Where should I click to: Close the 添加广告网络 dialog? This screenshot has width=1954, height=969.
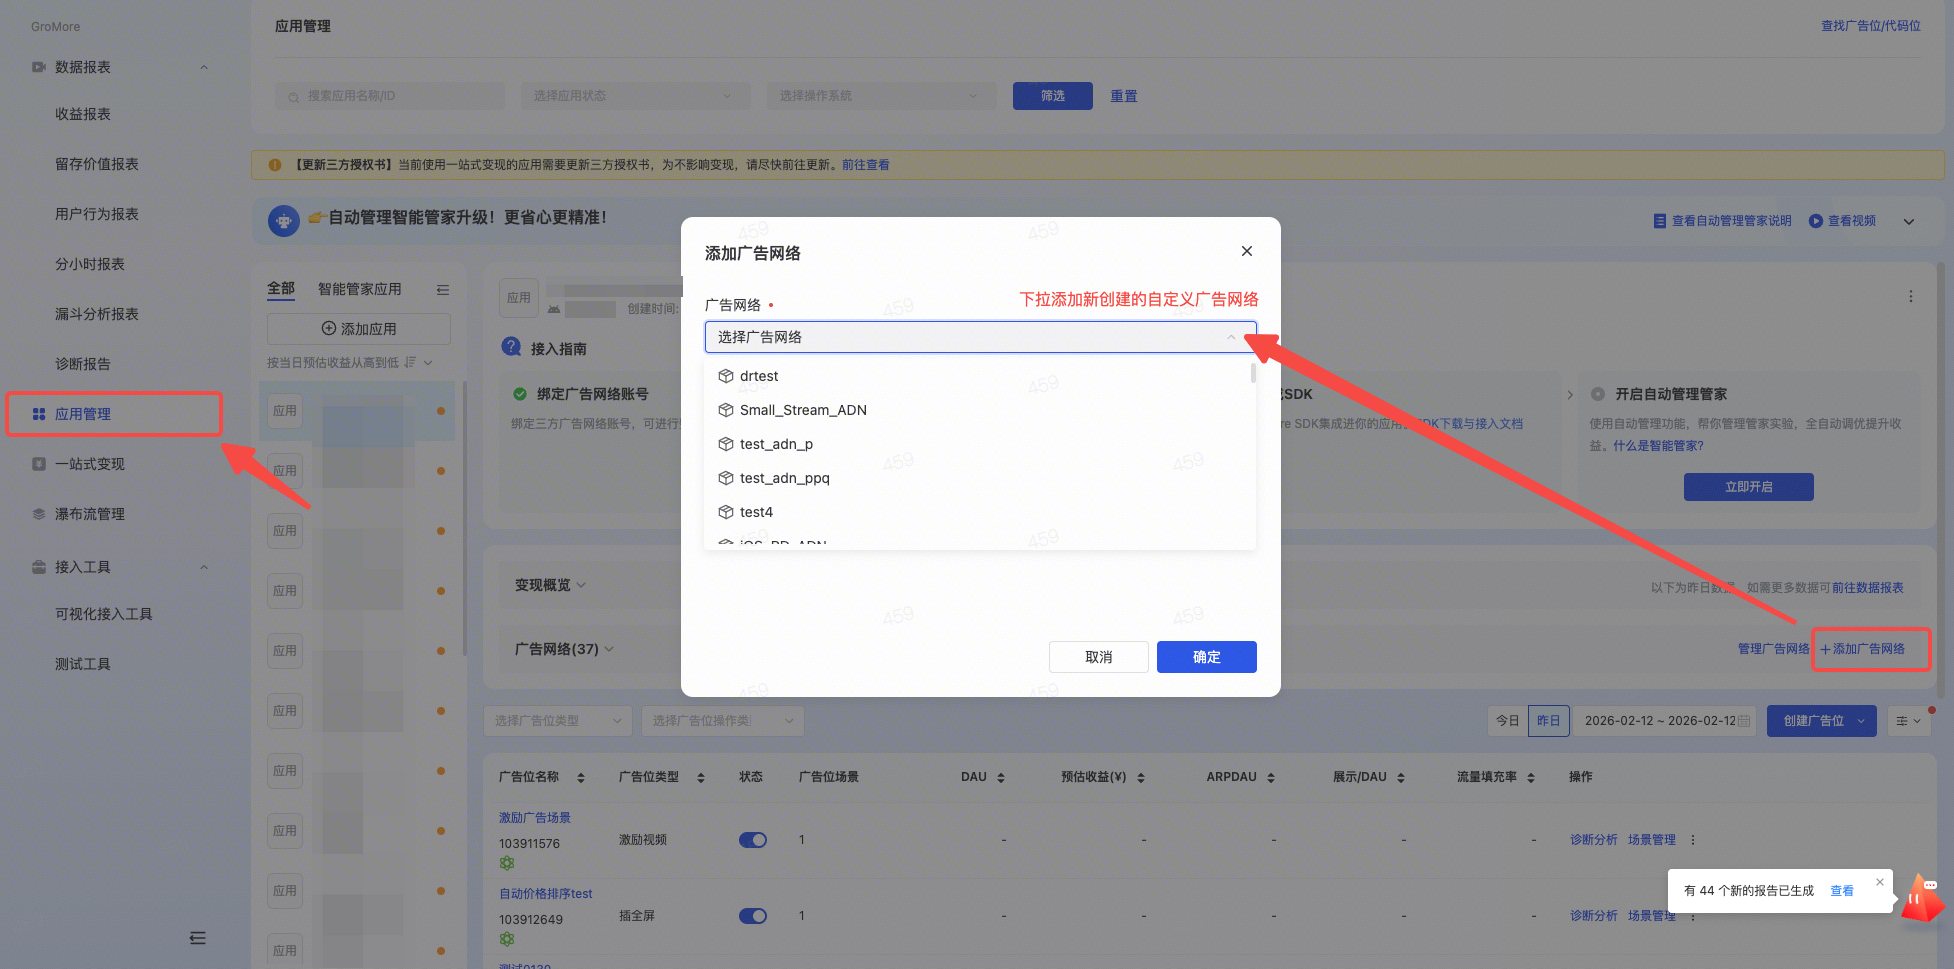tap(1246, 251)
